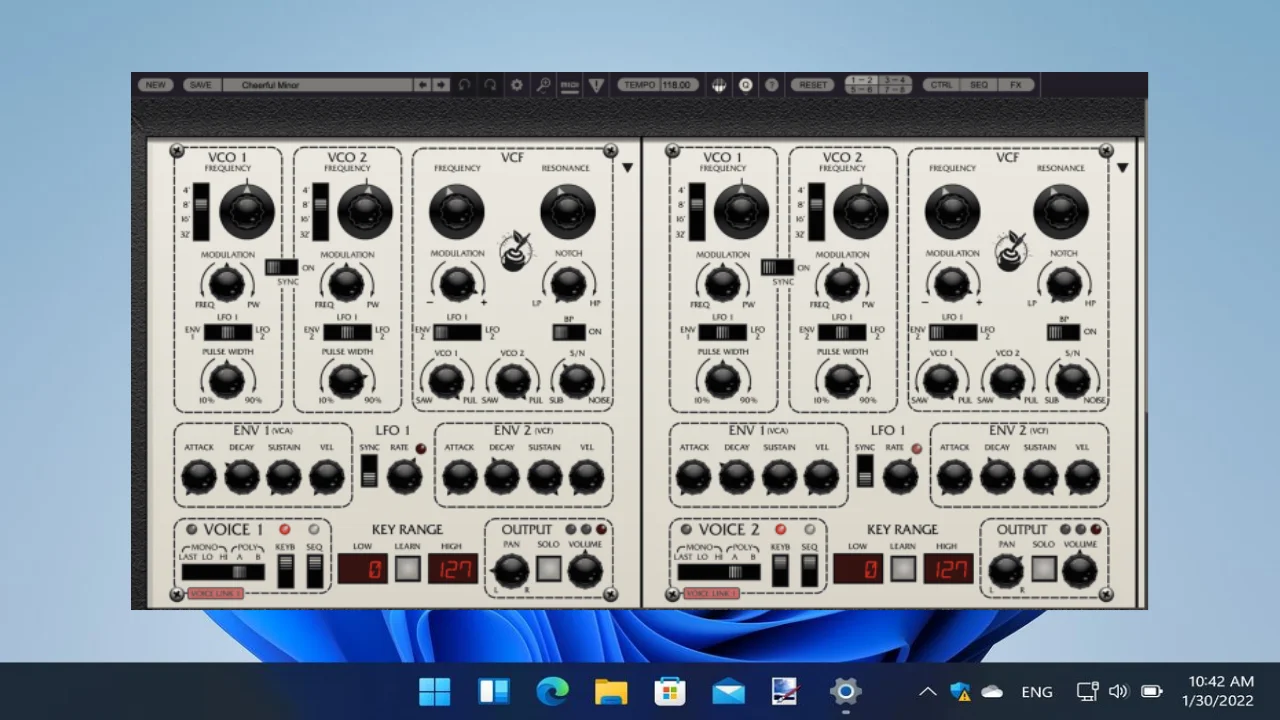This screenshot has width=1280, height=720.
Task: Click Voice 1 VCO 1 frequency knob
Action: 247,210
